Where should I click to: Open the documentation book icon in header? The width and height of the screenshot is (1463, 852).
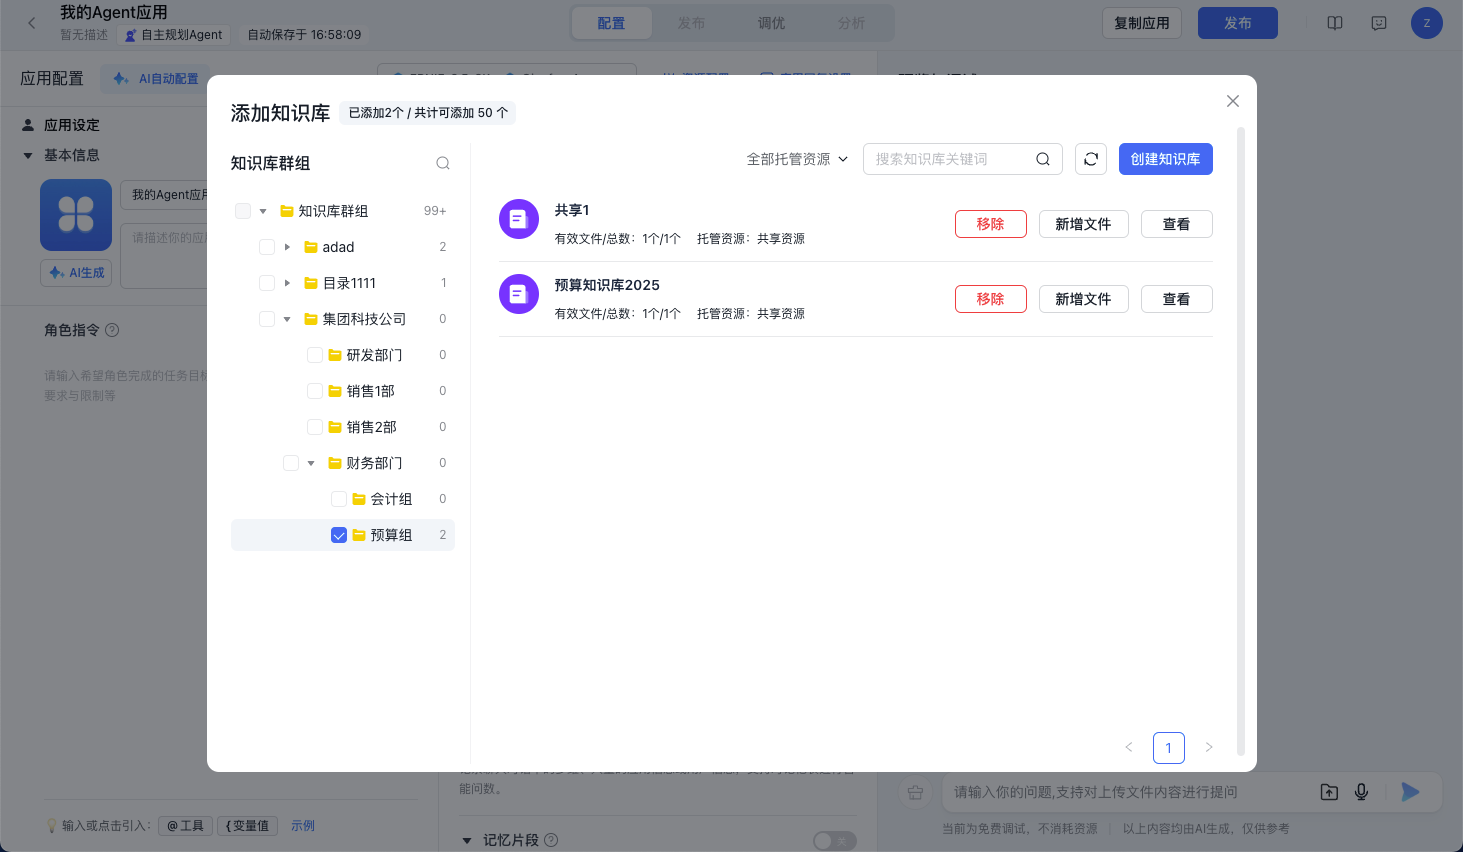tap(1335, 23)
